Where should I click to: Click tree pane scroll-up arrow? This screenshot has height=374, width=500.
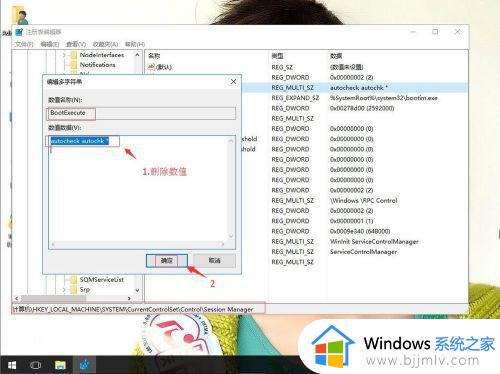[x=137, y=55]
